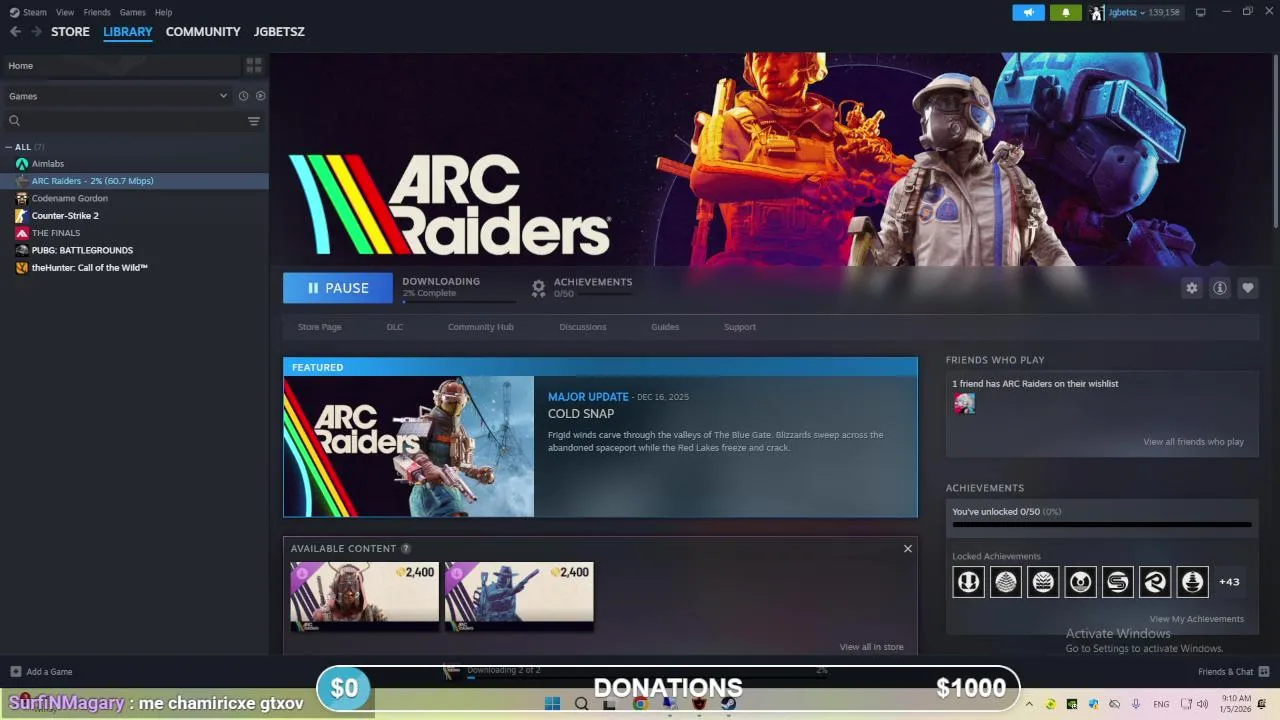The width and height of the screenshot is (1280, 720).
Task: Select third locked achievement icon
Action: click(x=1043, y=582)
